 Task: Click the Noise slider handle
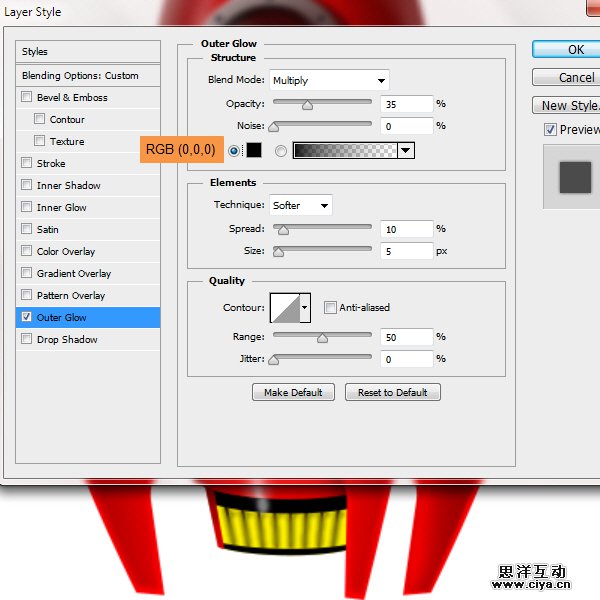[274, 127]
